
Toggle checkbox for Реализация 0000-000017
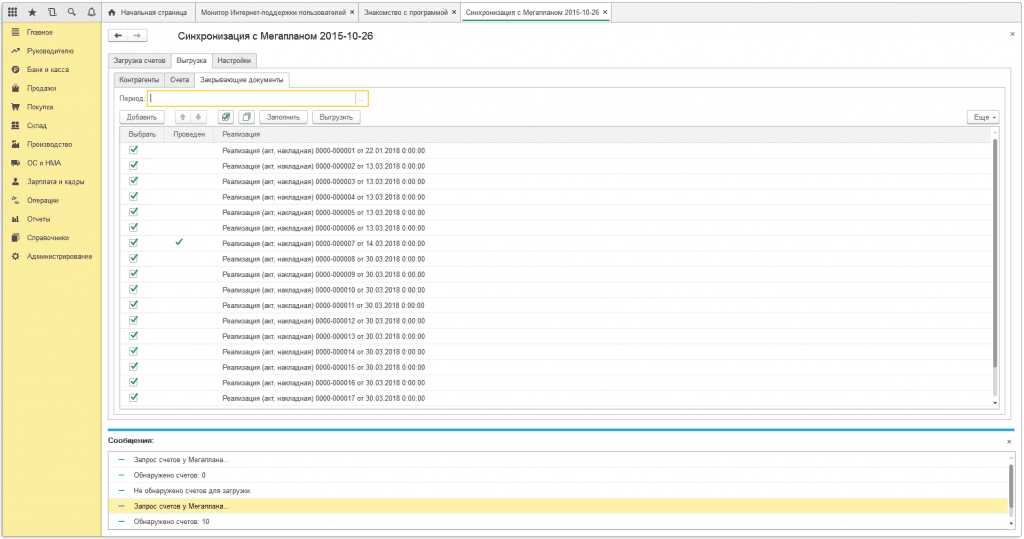pos(133,397)
